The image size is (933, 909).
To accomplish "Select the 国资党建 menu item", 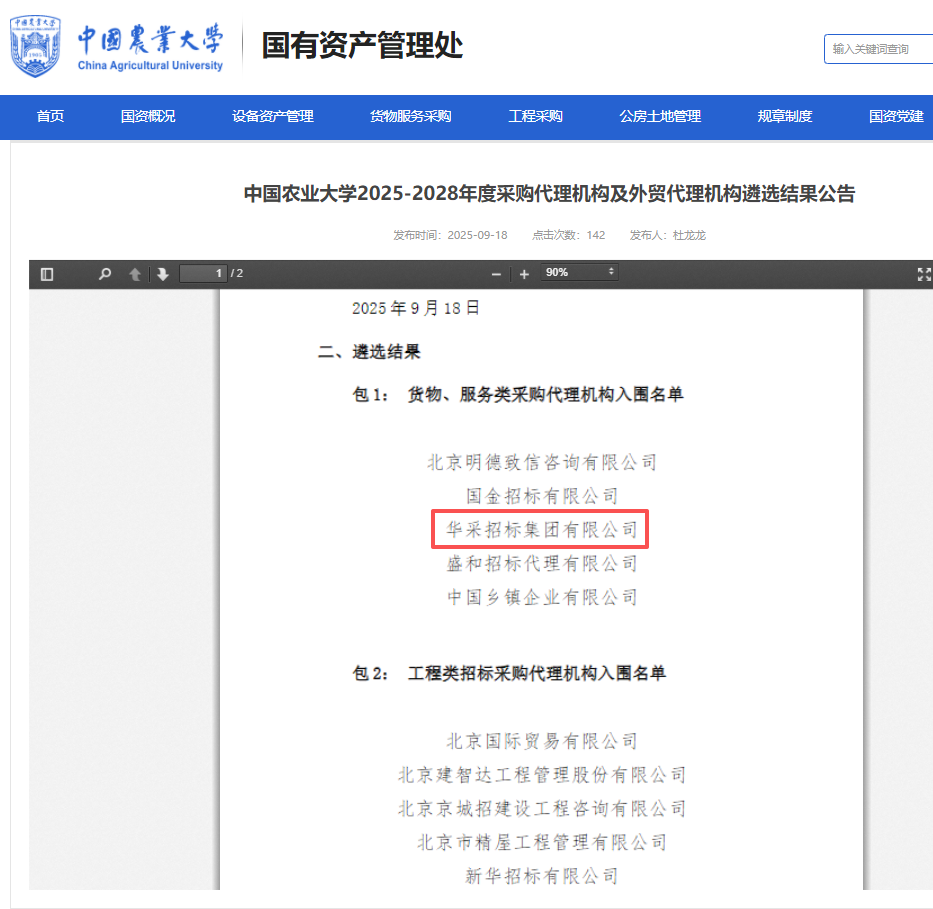I will 896,116.
